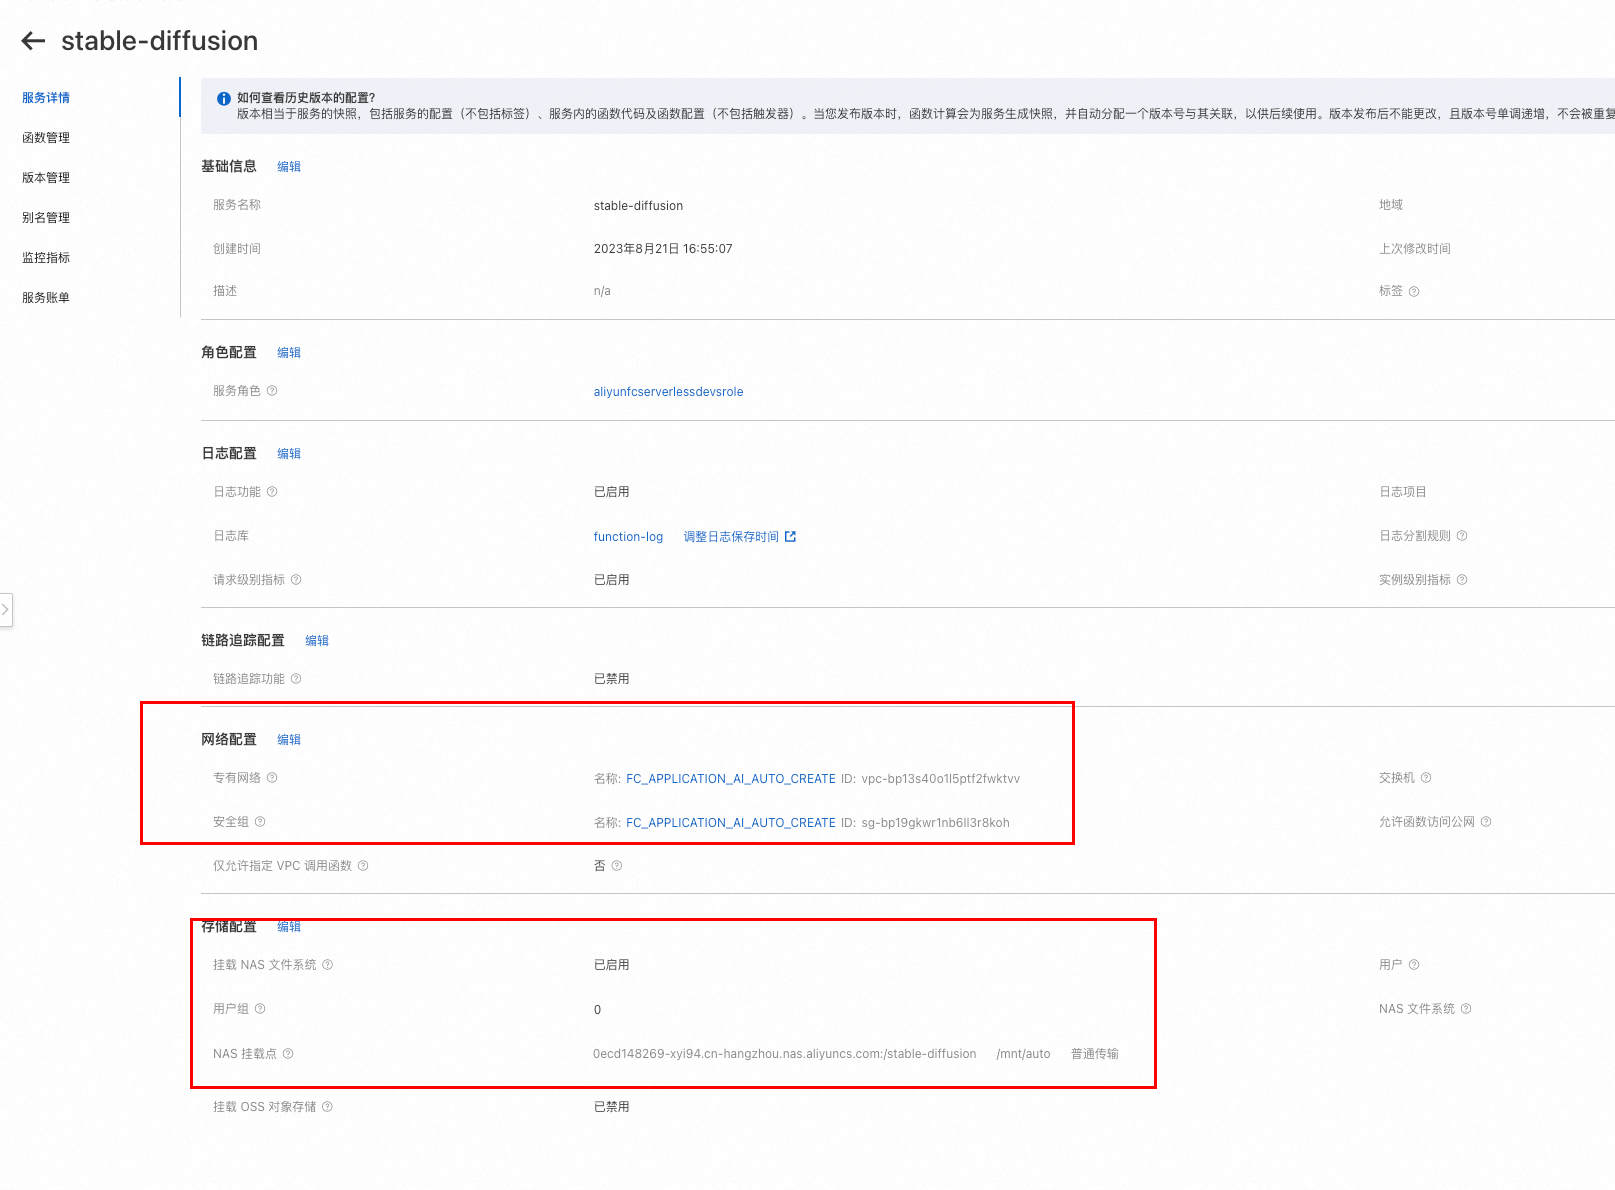Click the info icon in the version notice
Image resolution: width=1615 pixels, height=1190 pixels.
(x=224, y=99)
